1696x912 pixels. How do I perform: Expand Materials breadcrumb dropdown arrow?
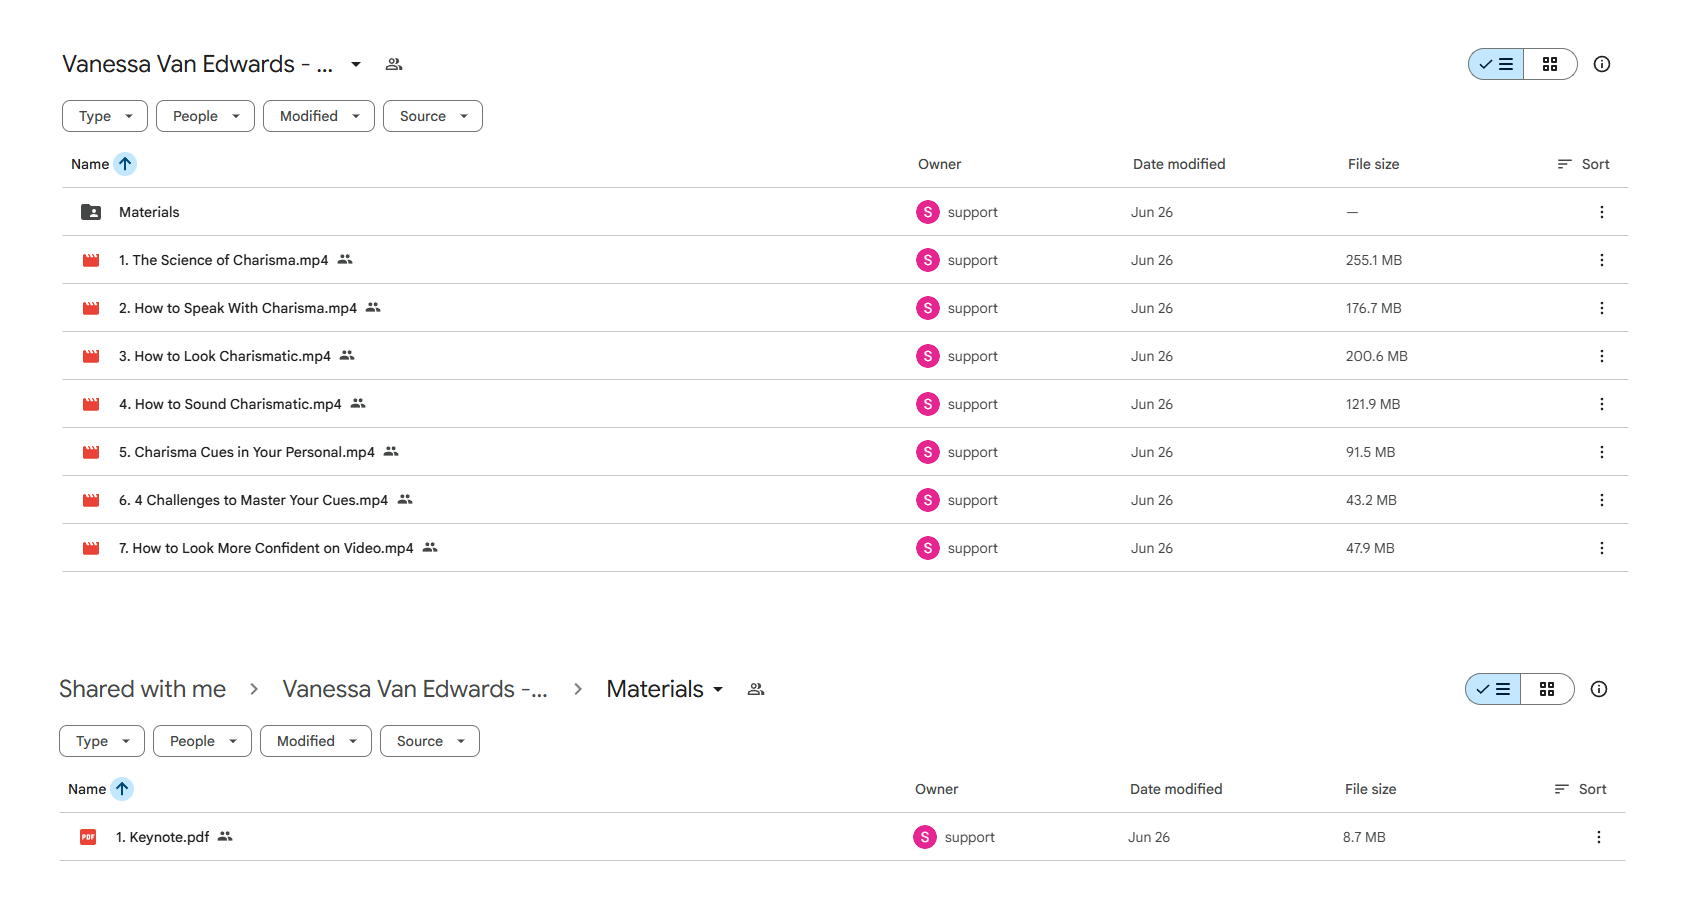click(x=718, y=689)
